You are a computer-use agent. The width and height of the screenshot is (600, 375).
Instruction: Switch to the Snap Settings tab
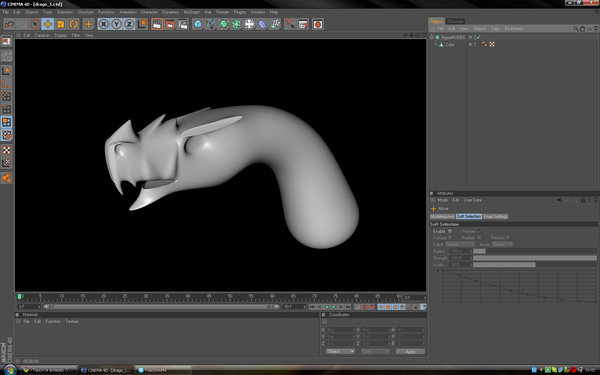[495, 216]
